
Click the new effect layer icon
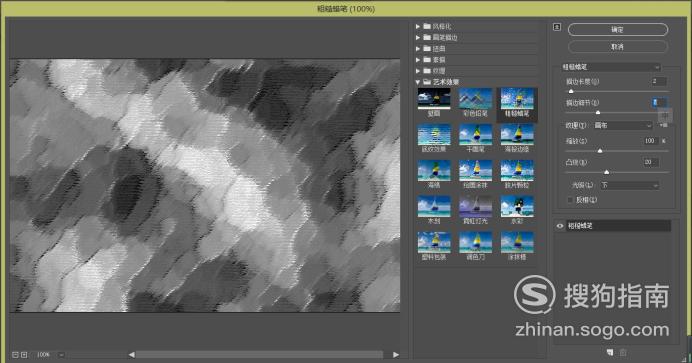click(x=610, y=352)
